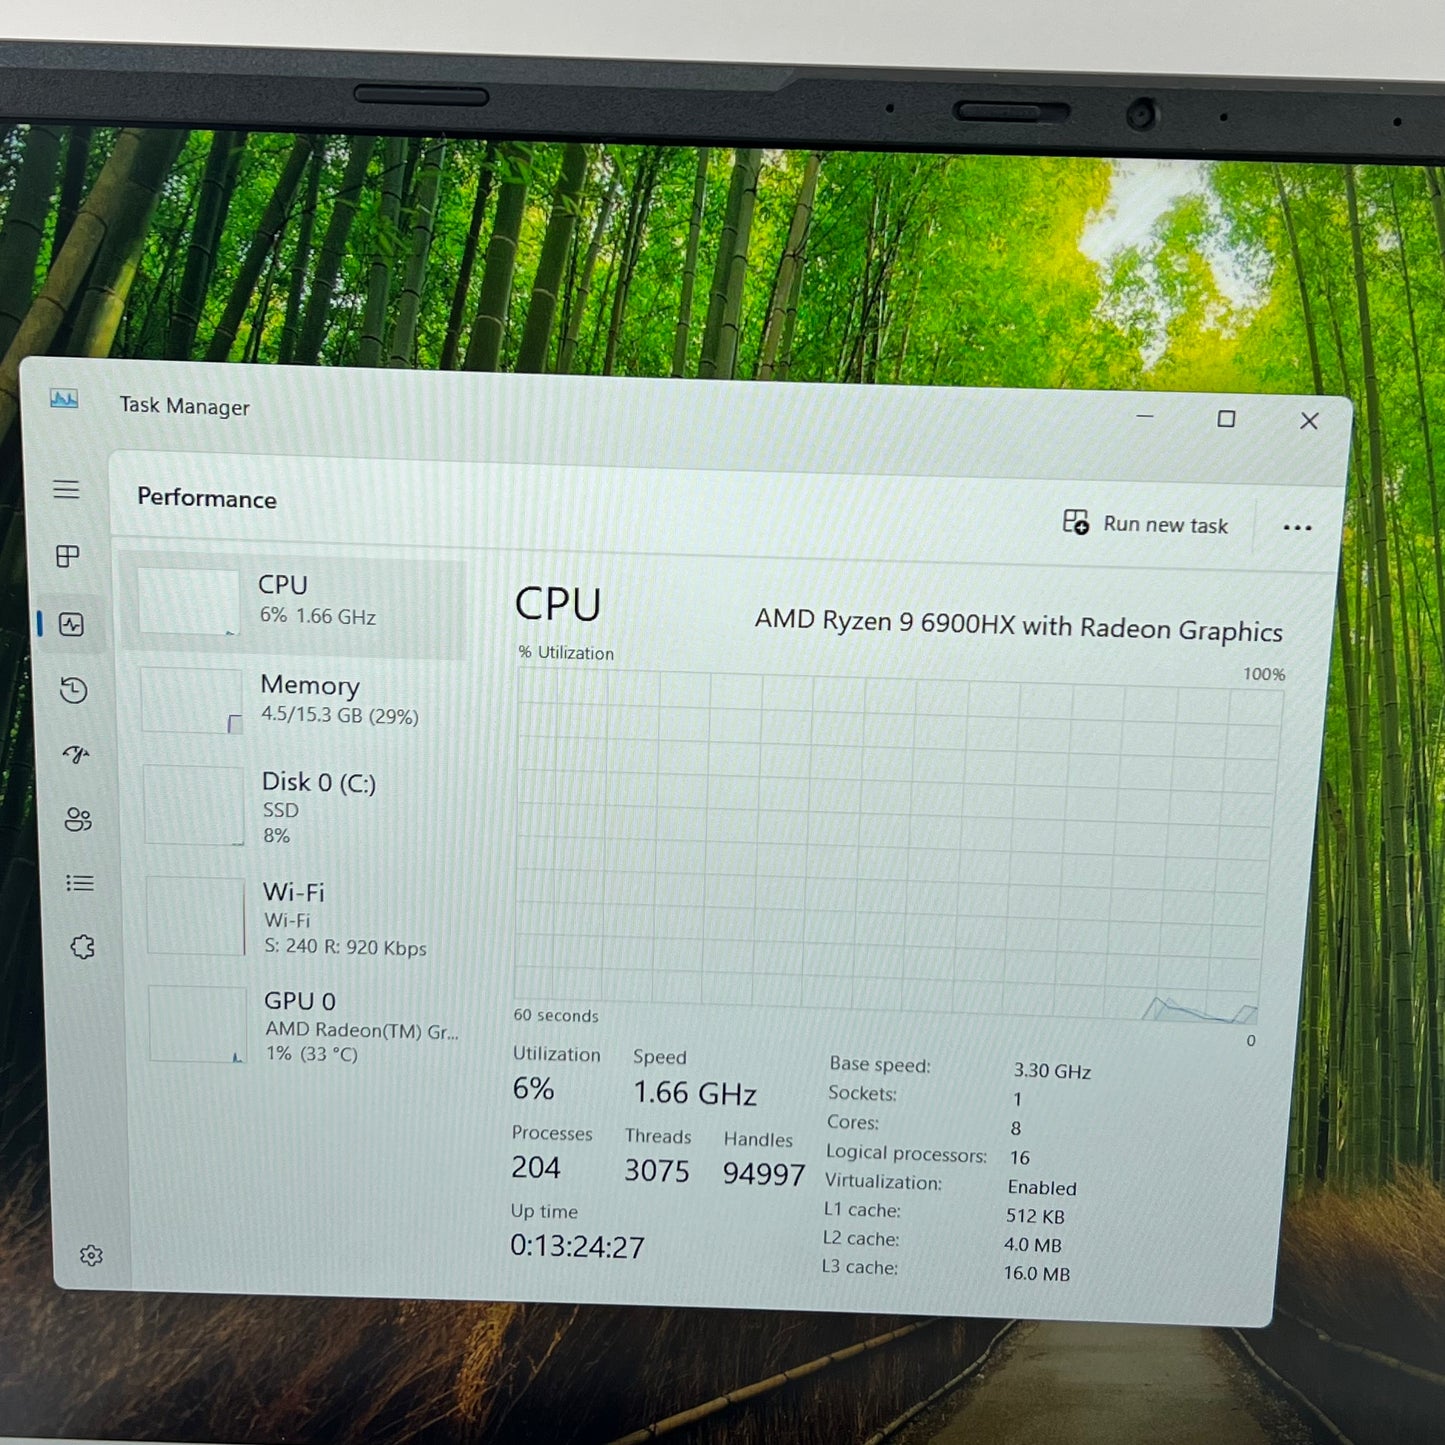The height and width of the screenshot is (1445, 1445).
Task: Click the Run new task icon
Action: point(1076,522)
